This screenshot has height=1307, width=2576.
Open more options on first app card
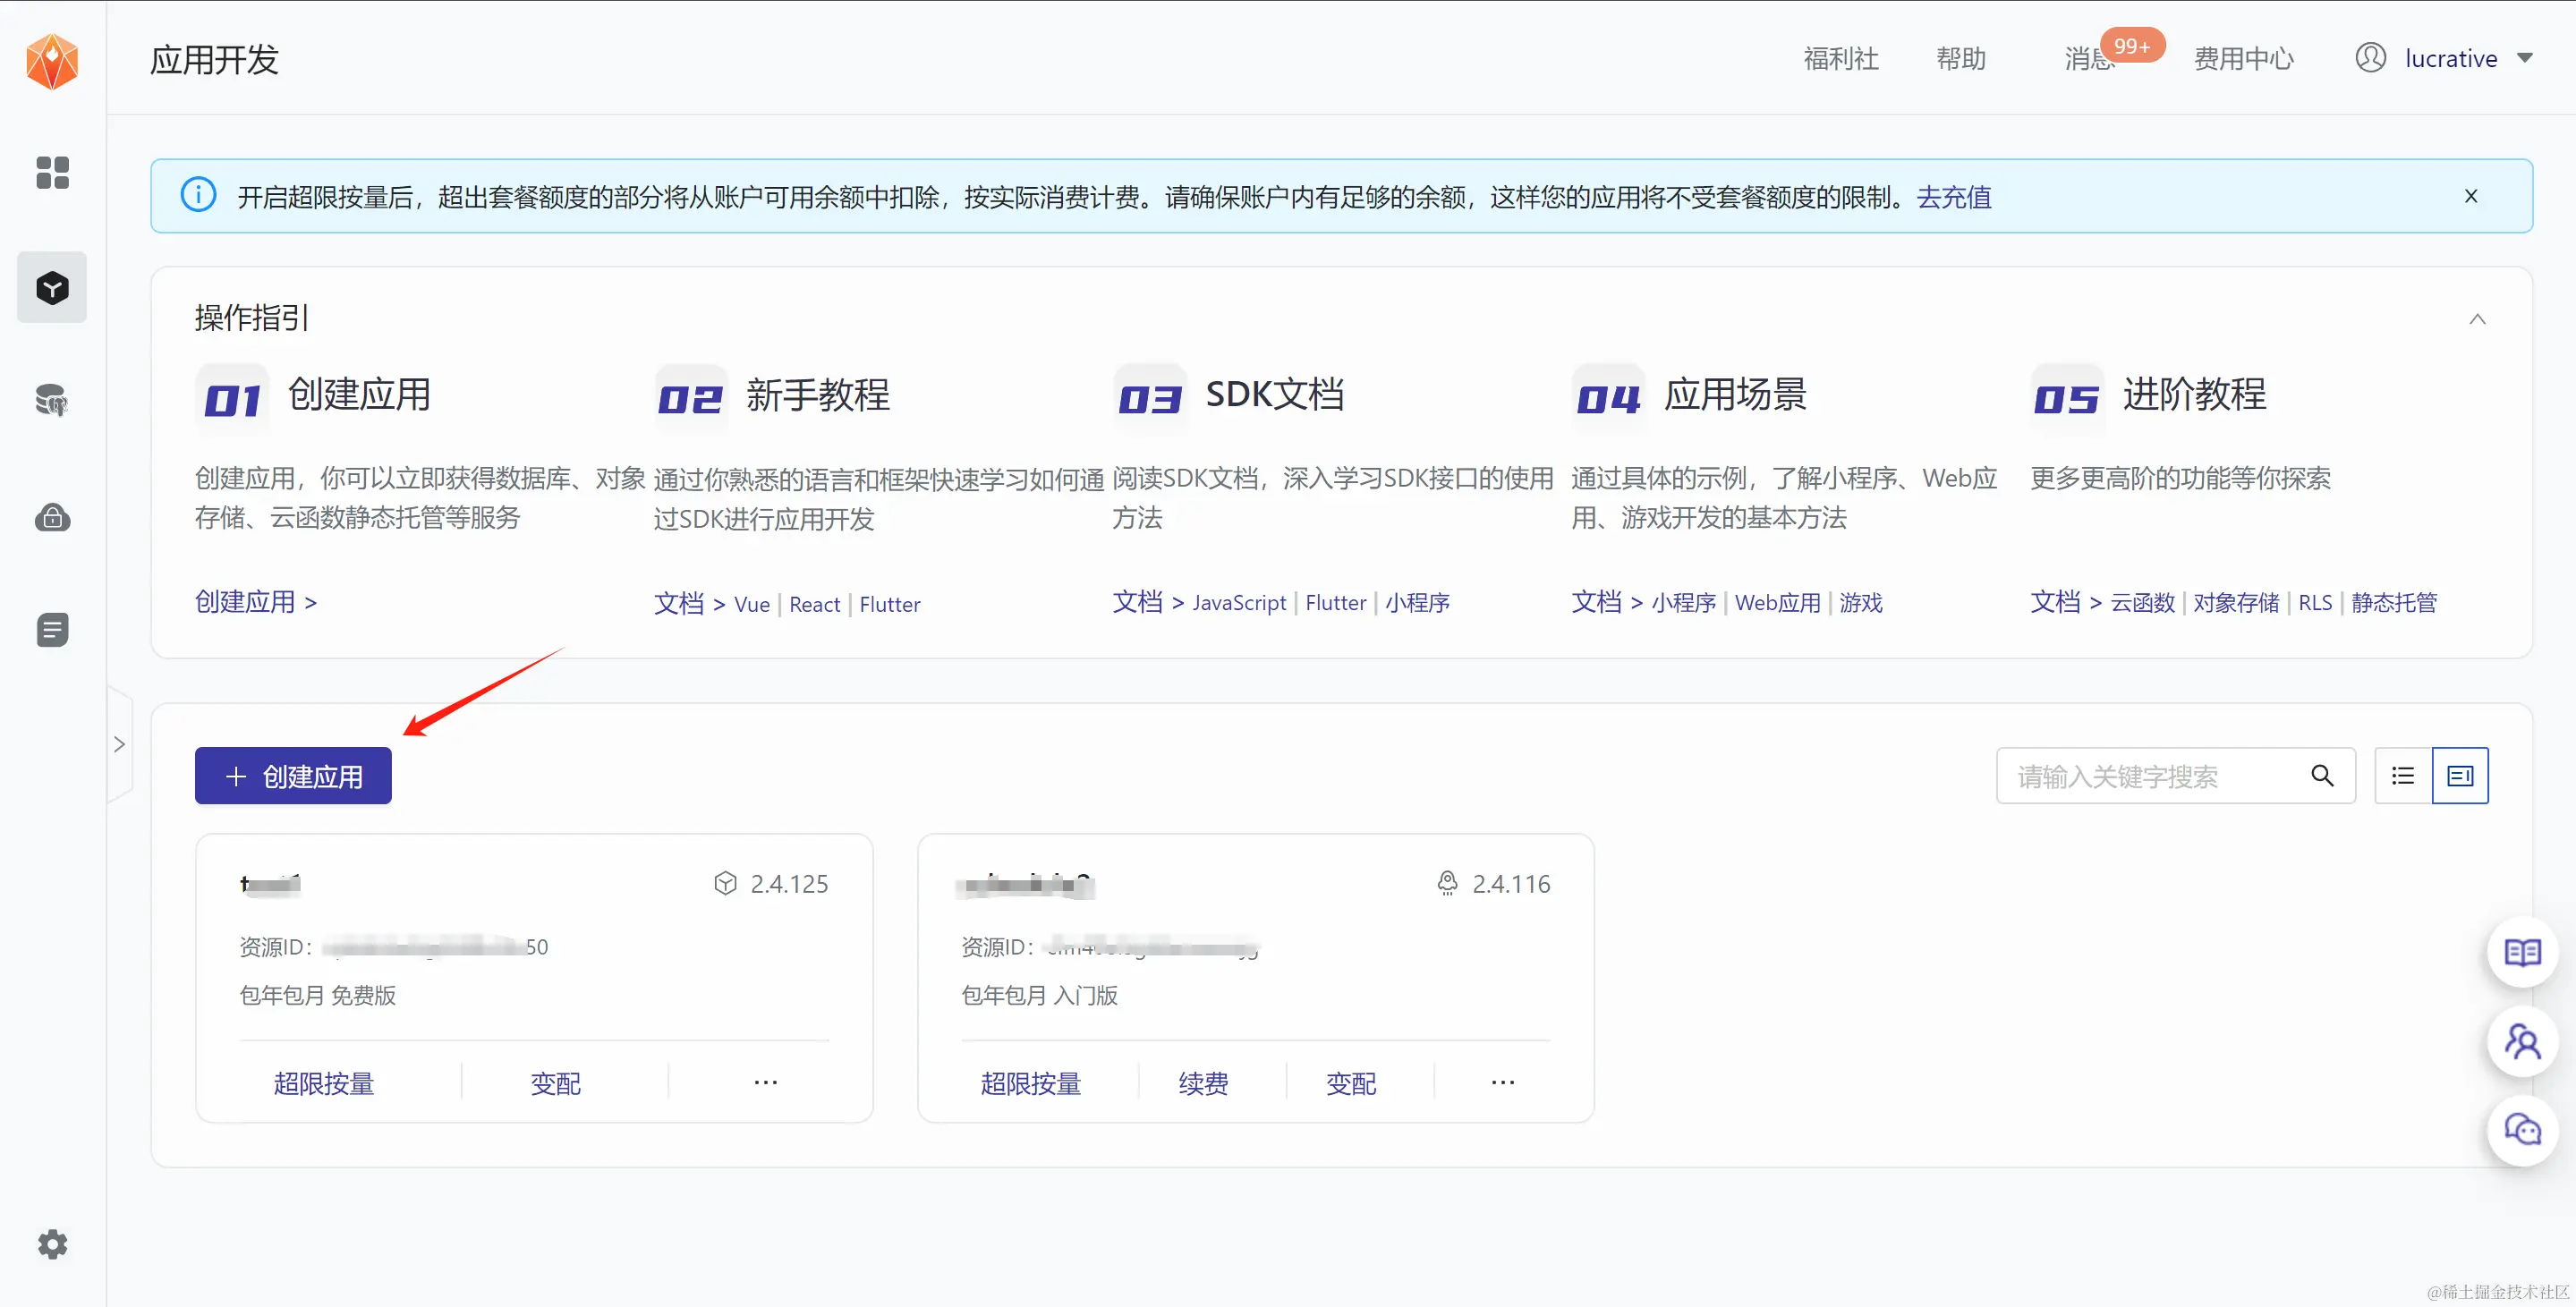(x=765, y=1083)
